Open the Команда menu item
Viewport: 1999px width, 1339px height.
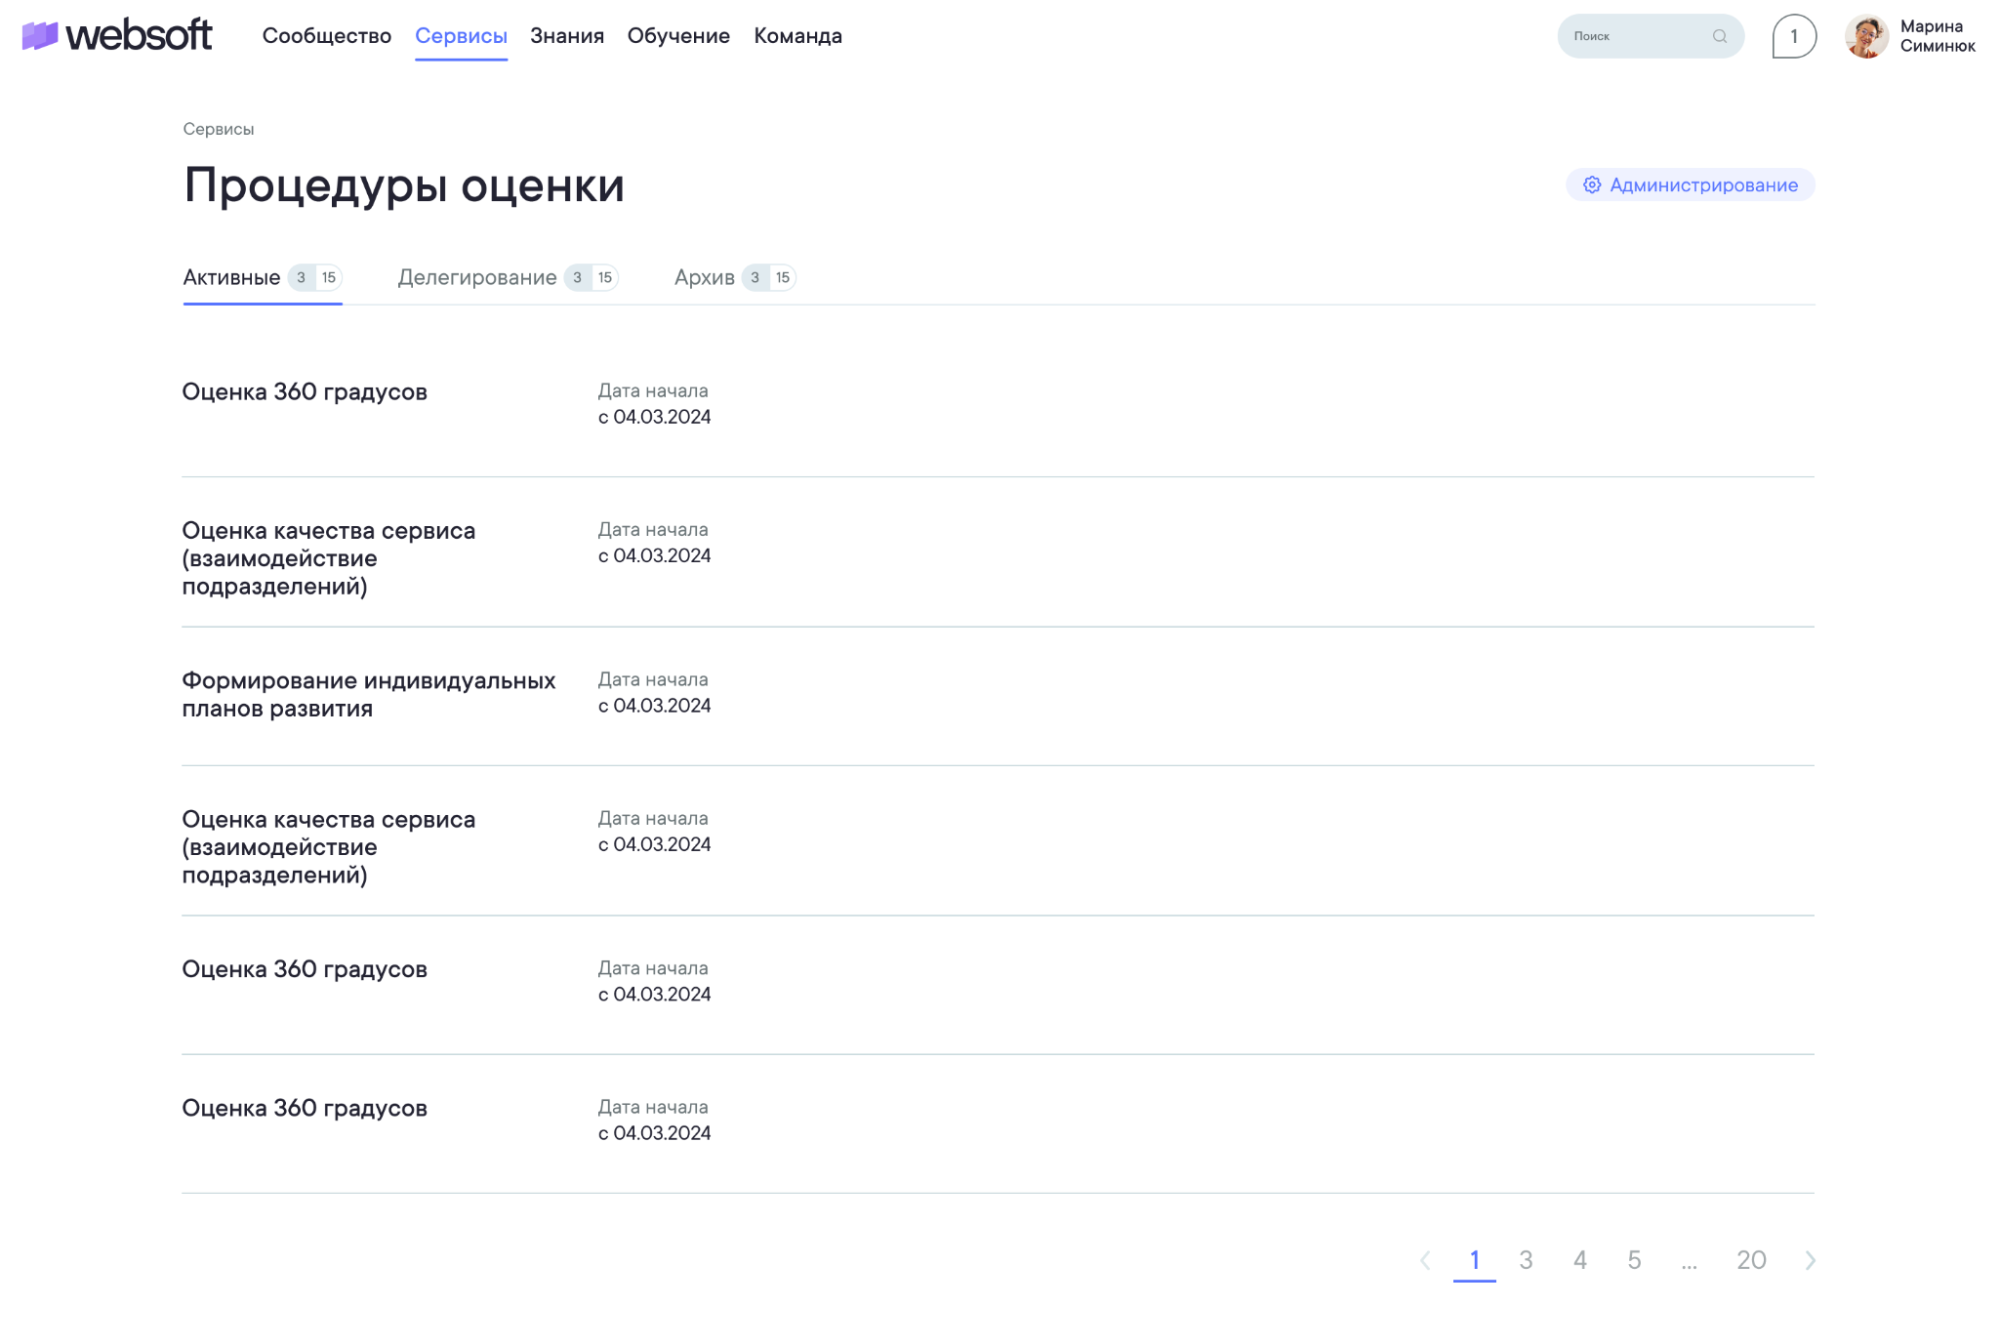coord(797,36)
